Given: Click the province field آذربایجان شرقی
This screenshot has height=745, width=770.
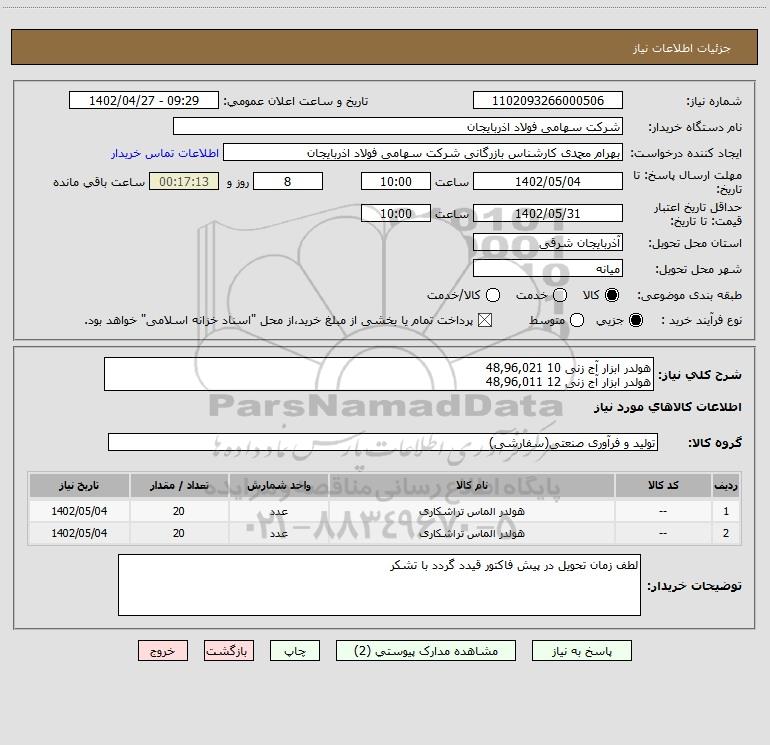Looking at the screenshot, I should click(548, 243).
